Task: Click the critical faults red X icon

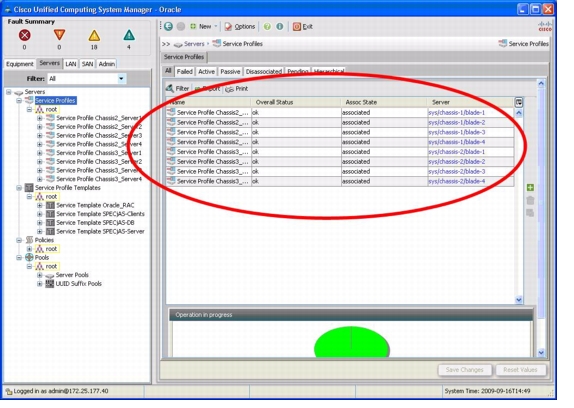Action: 25,35
